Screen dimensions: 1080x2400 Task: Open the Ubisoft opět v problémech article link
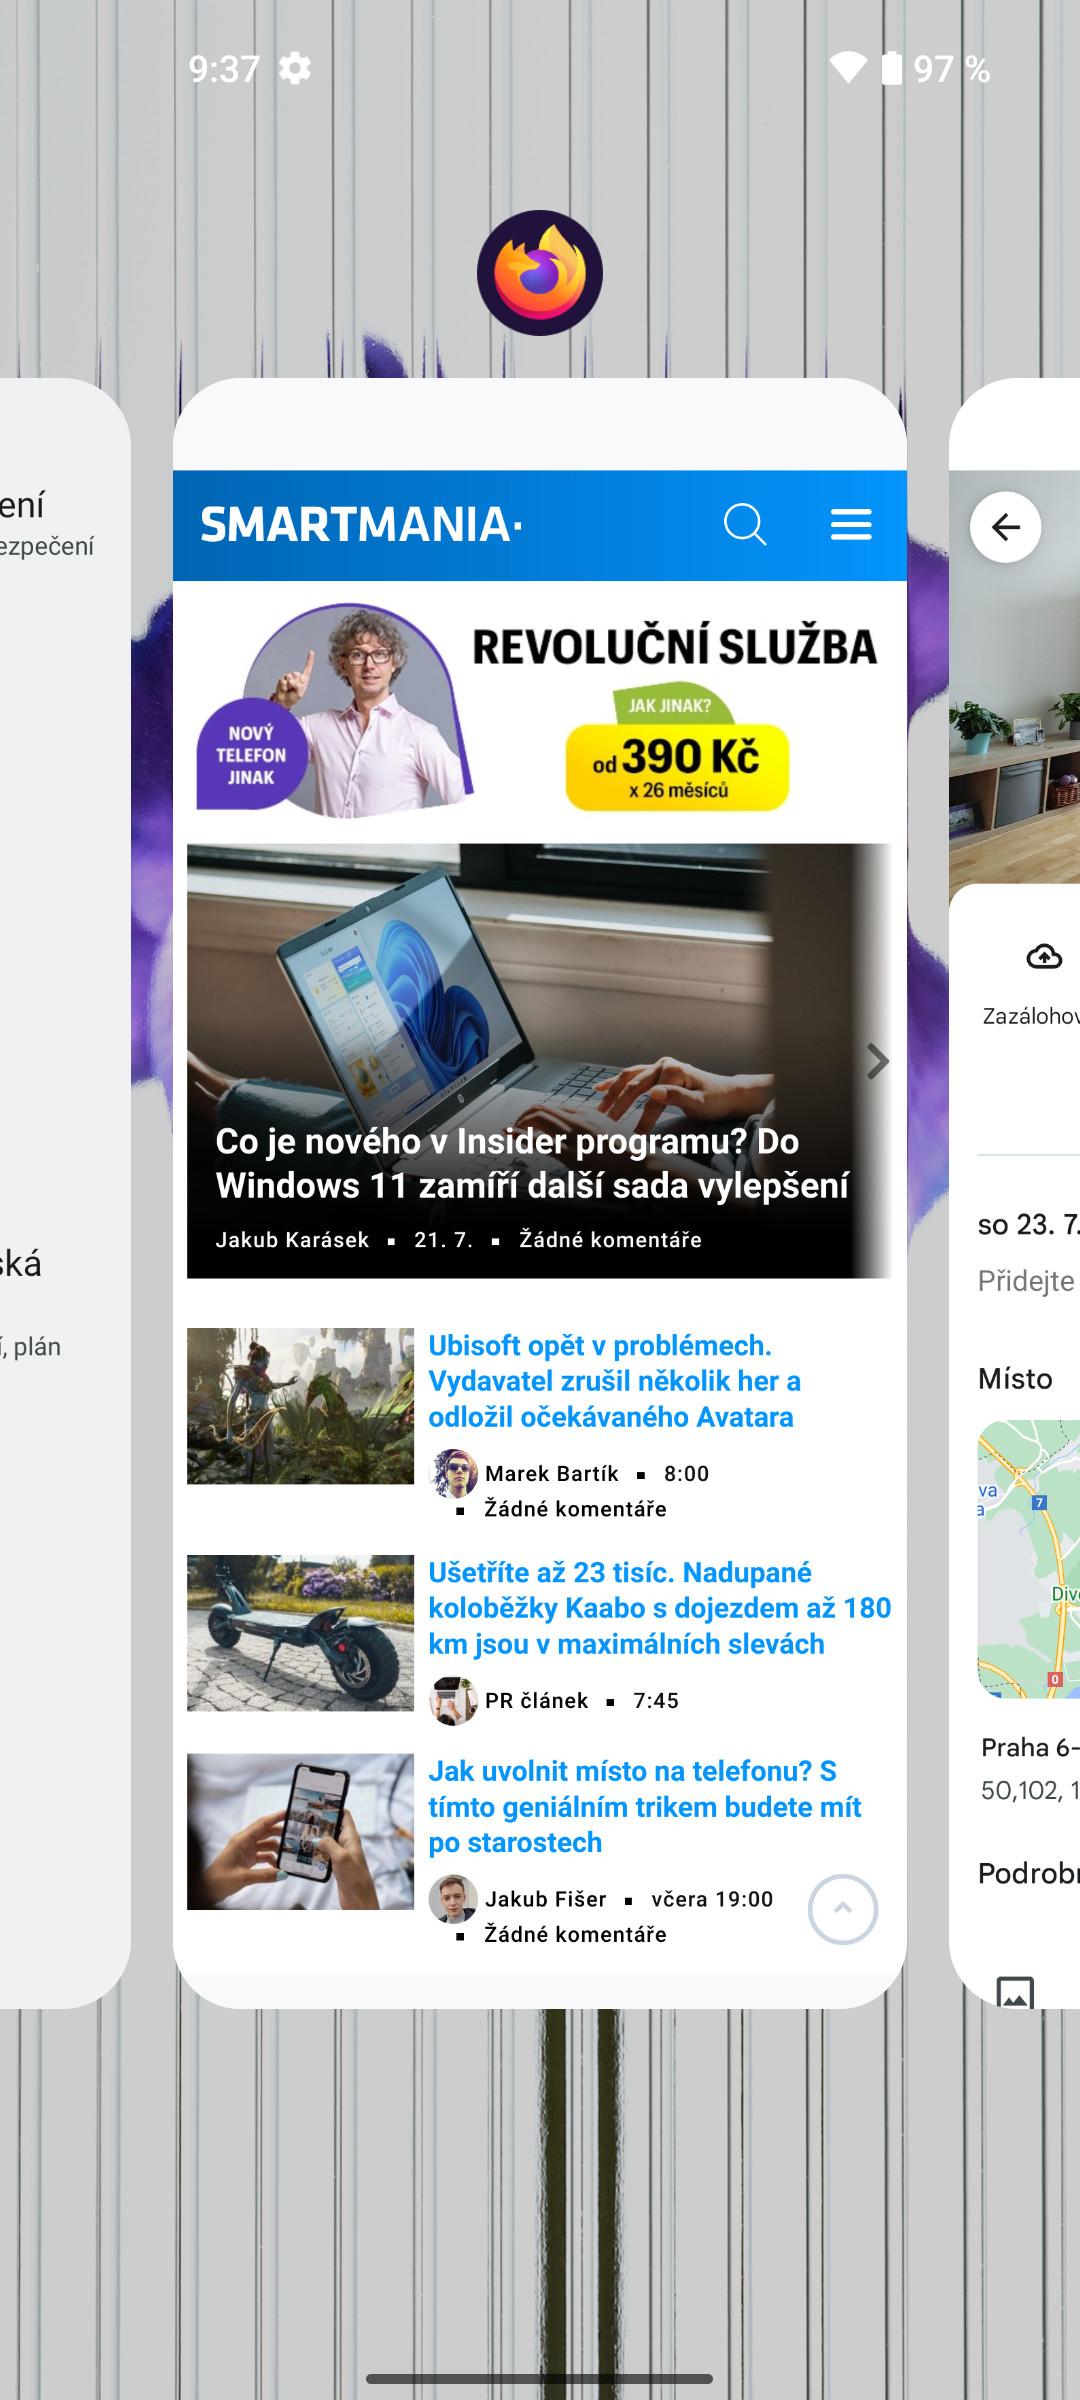pos(614,1381)
